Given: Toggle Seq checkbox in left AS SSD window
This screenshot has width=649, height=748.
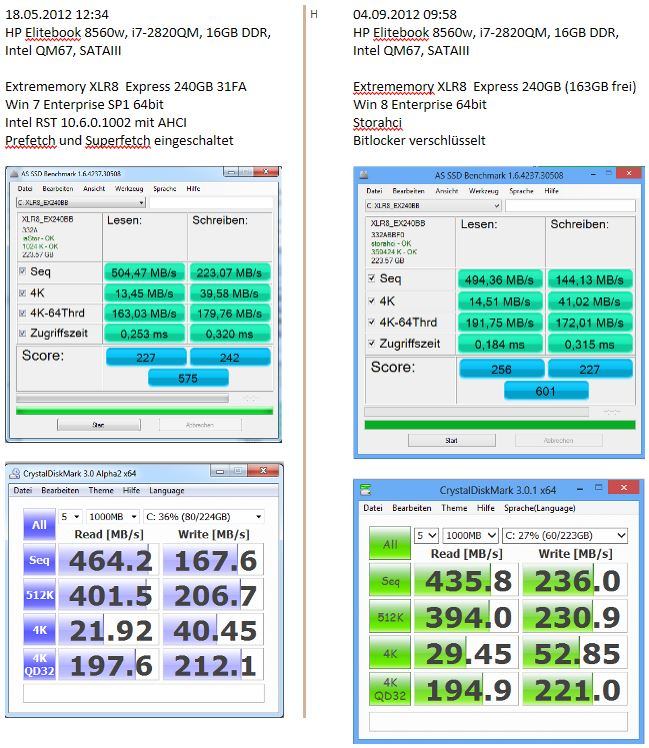Looking at the screenshot, I should point(22,271).
